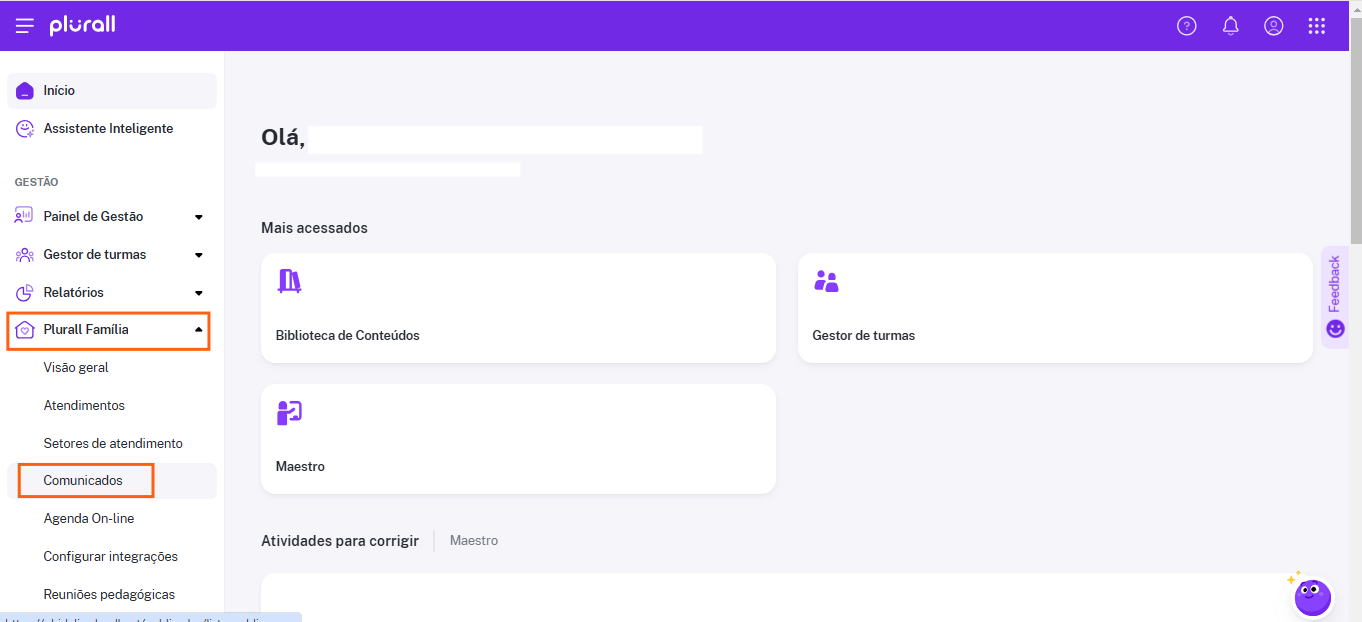Viewport: 1362px width, 622px height.
Task: Click the Atividades para corrigir heading
Action: 340,541
